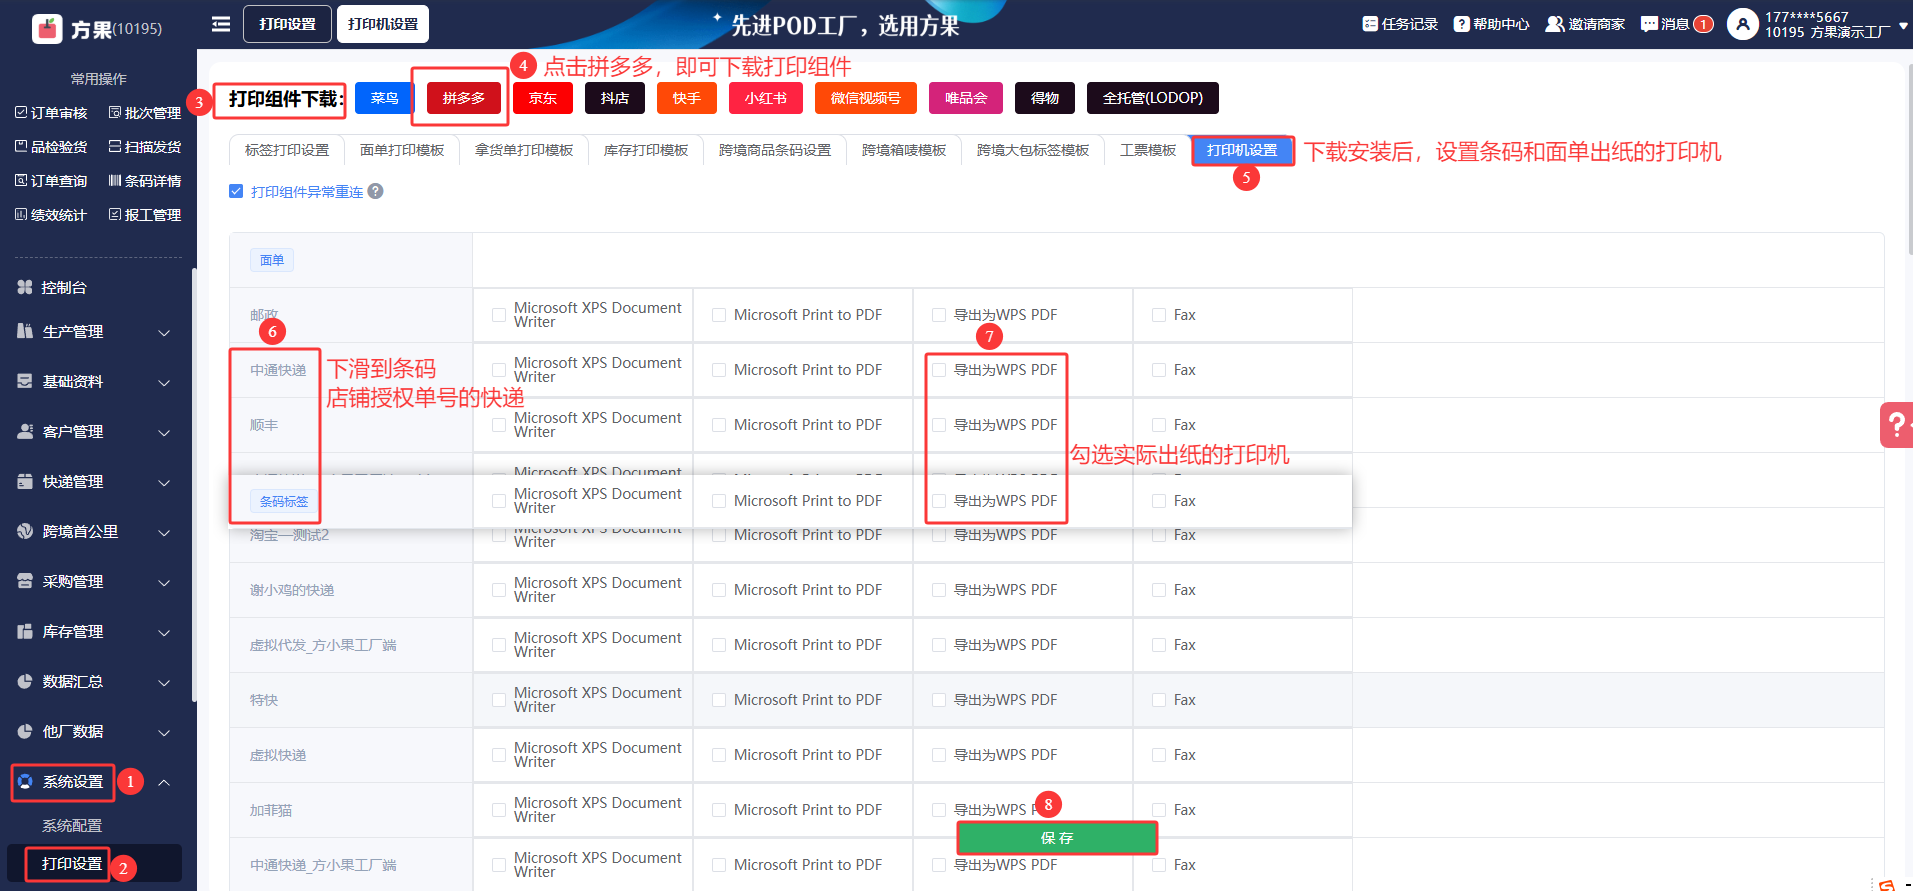Screen dimensions: 1913x891
Task: Click the 订单审核 shortcut icon
Action: tap(21, 113)
